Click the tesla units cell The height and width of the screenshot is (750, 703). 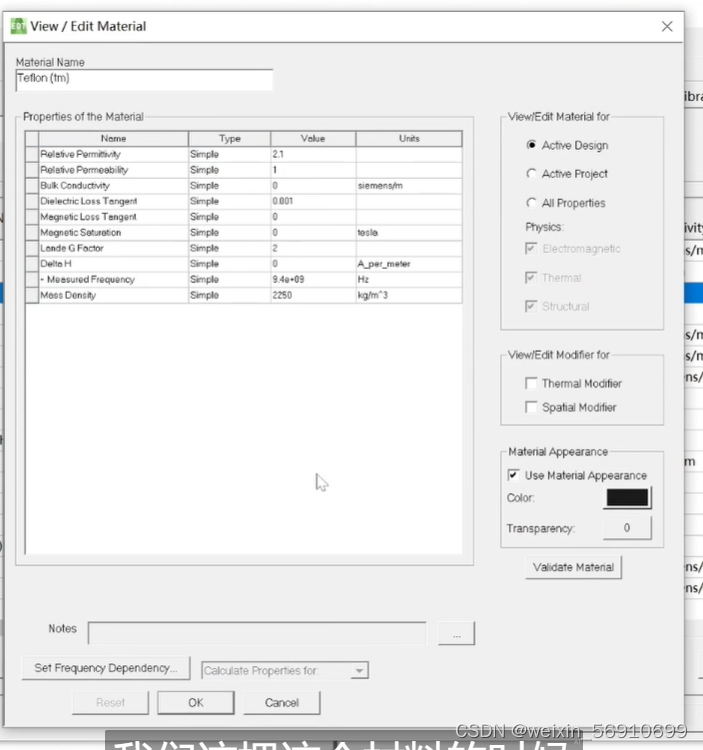click(409, 232)
